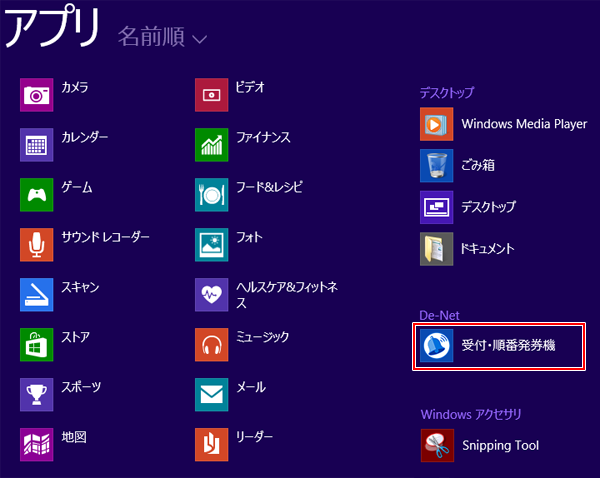600x478 pixels.
Task: Select the Windows アクセサリ group header
Action: coord(471,414)
